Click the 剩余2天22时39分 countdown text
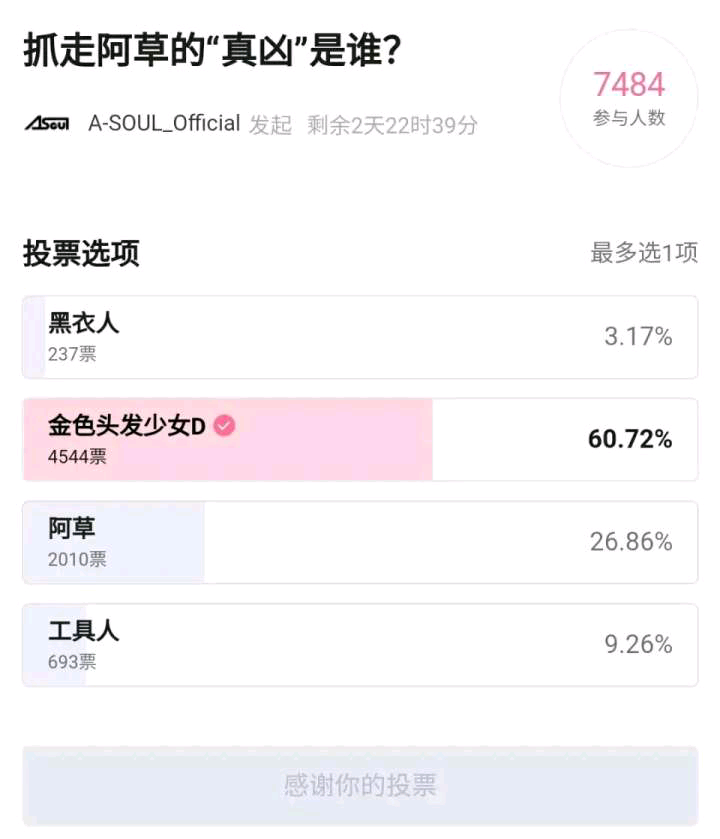 (x=392, y=125)
